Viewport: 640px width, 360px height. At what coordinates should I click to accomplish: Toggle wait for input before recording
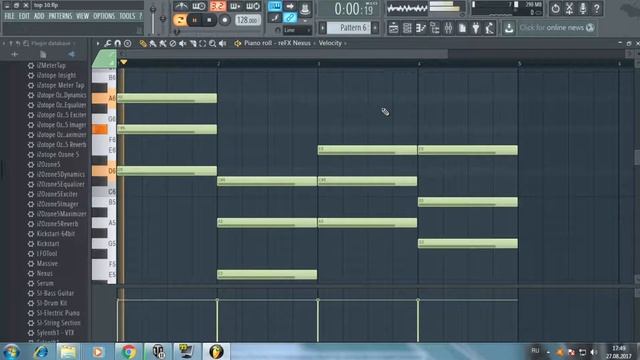pos(199,6)
